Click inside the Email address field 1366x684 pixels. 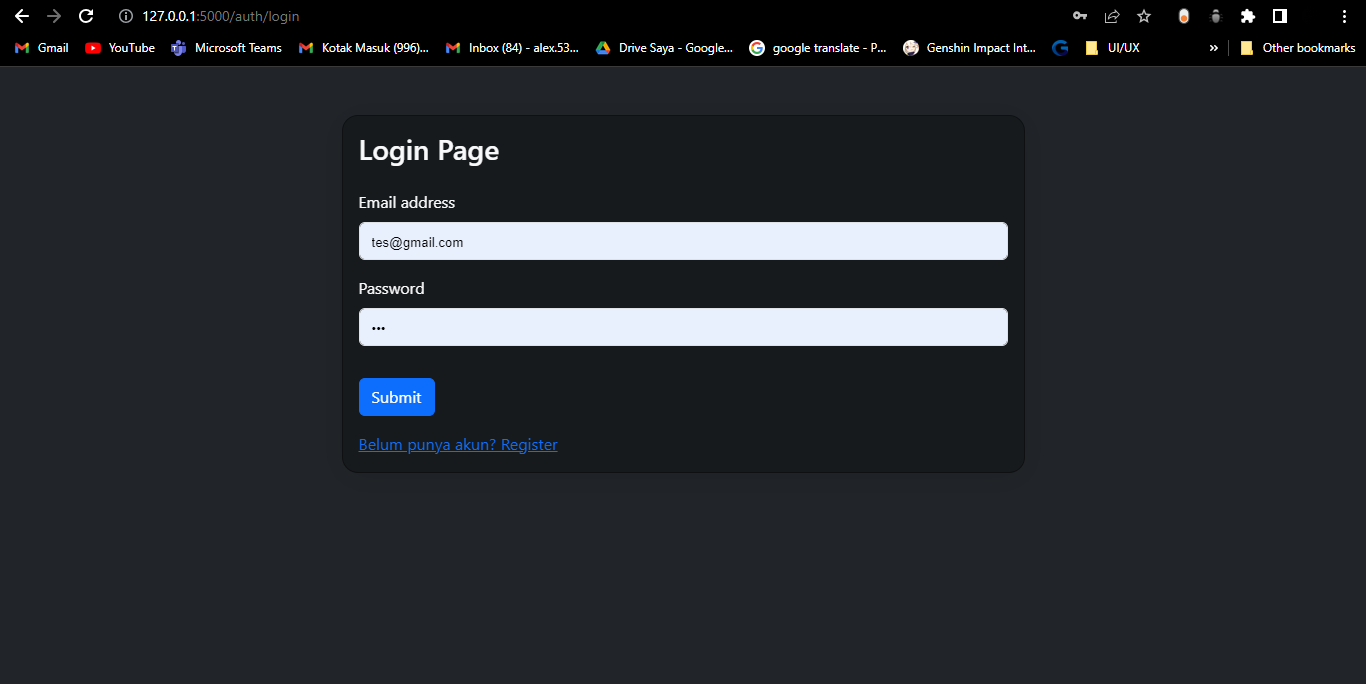(683, 241)
